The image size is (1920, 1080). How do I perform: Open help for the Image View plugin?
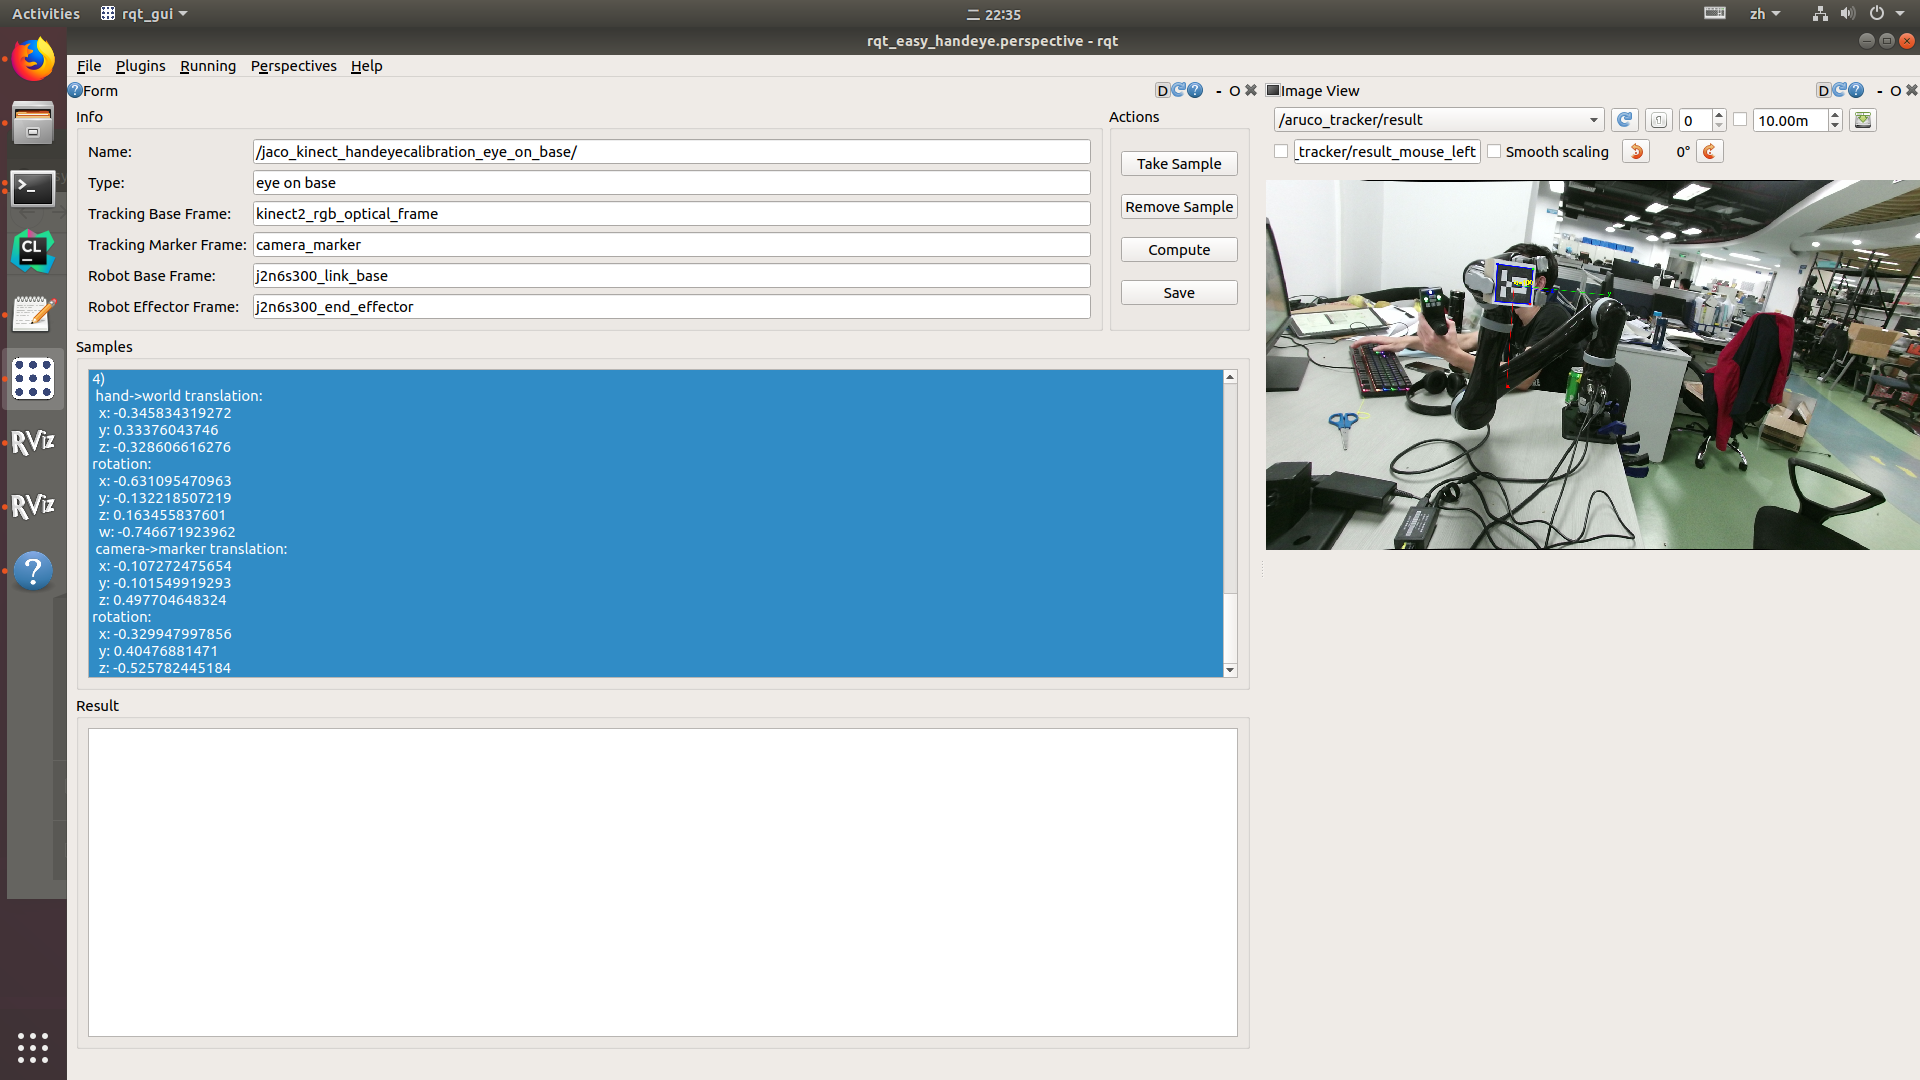pos(1857,90)
